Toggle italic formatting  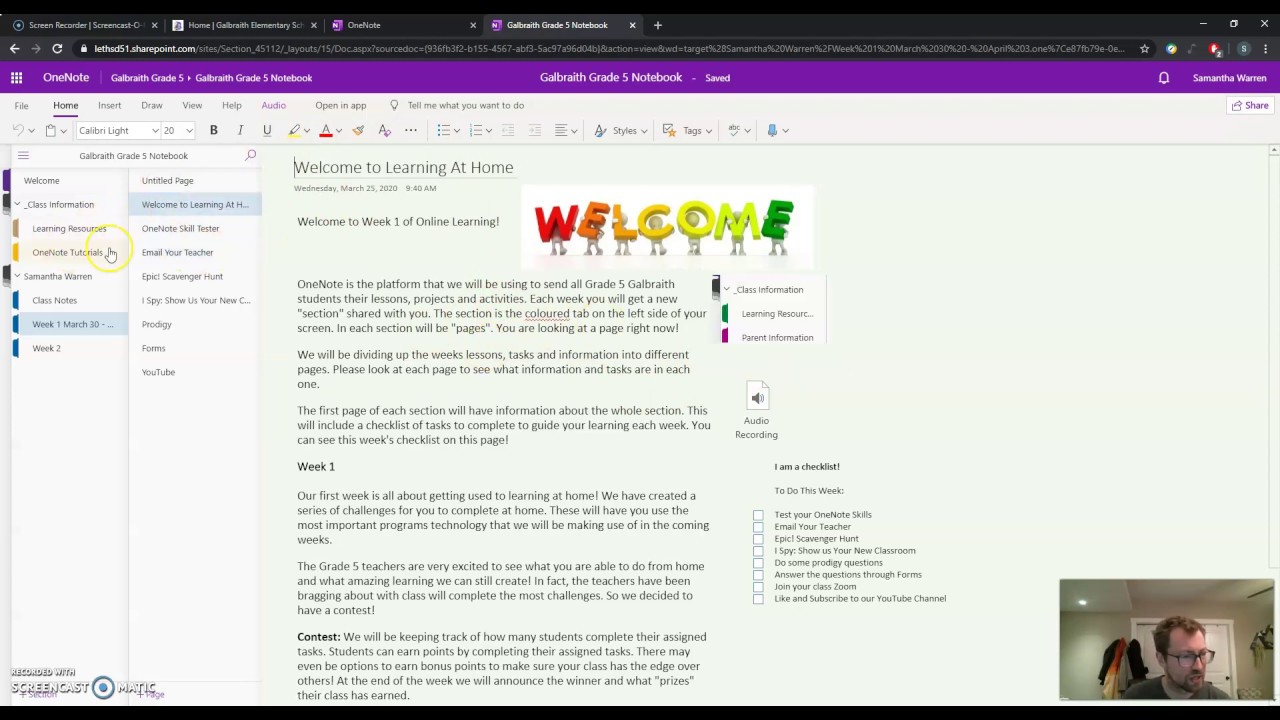coord(240,130)
